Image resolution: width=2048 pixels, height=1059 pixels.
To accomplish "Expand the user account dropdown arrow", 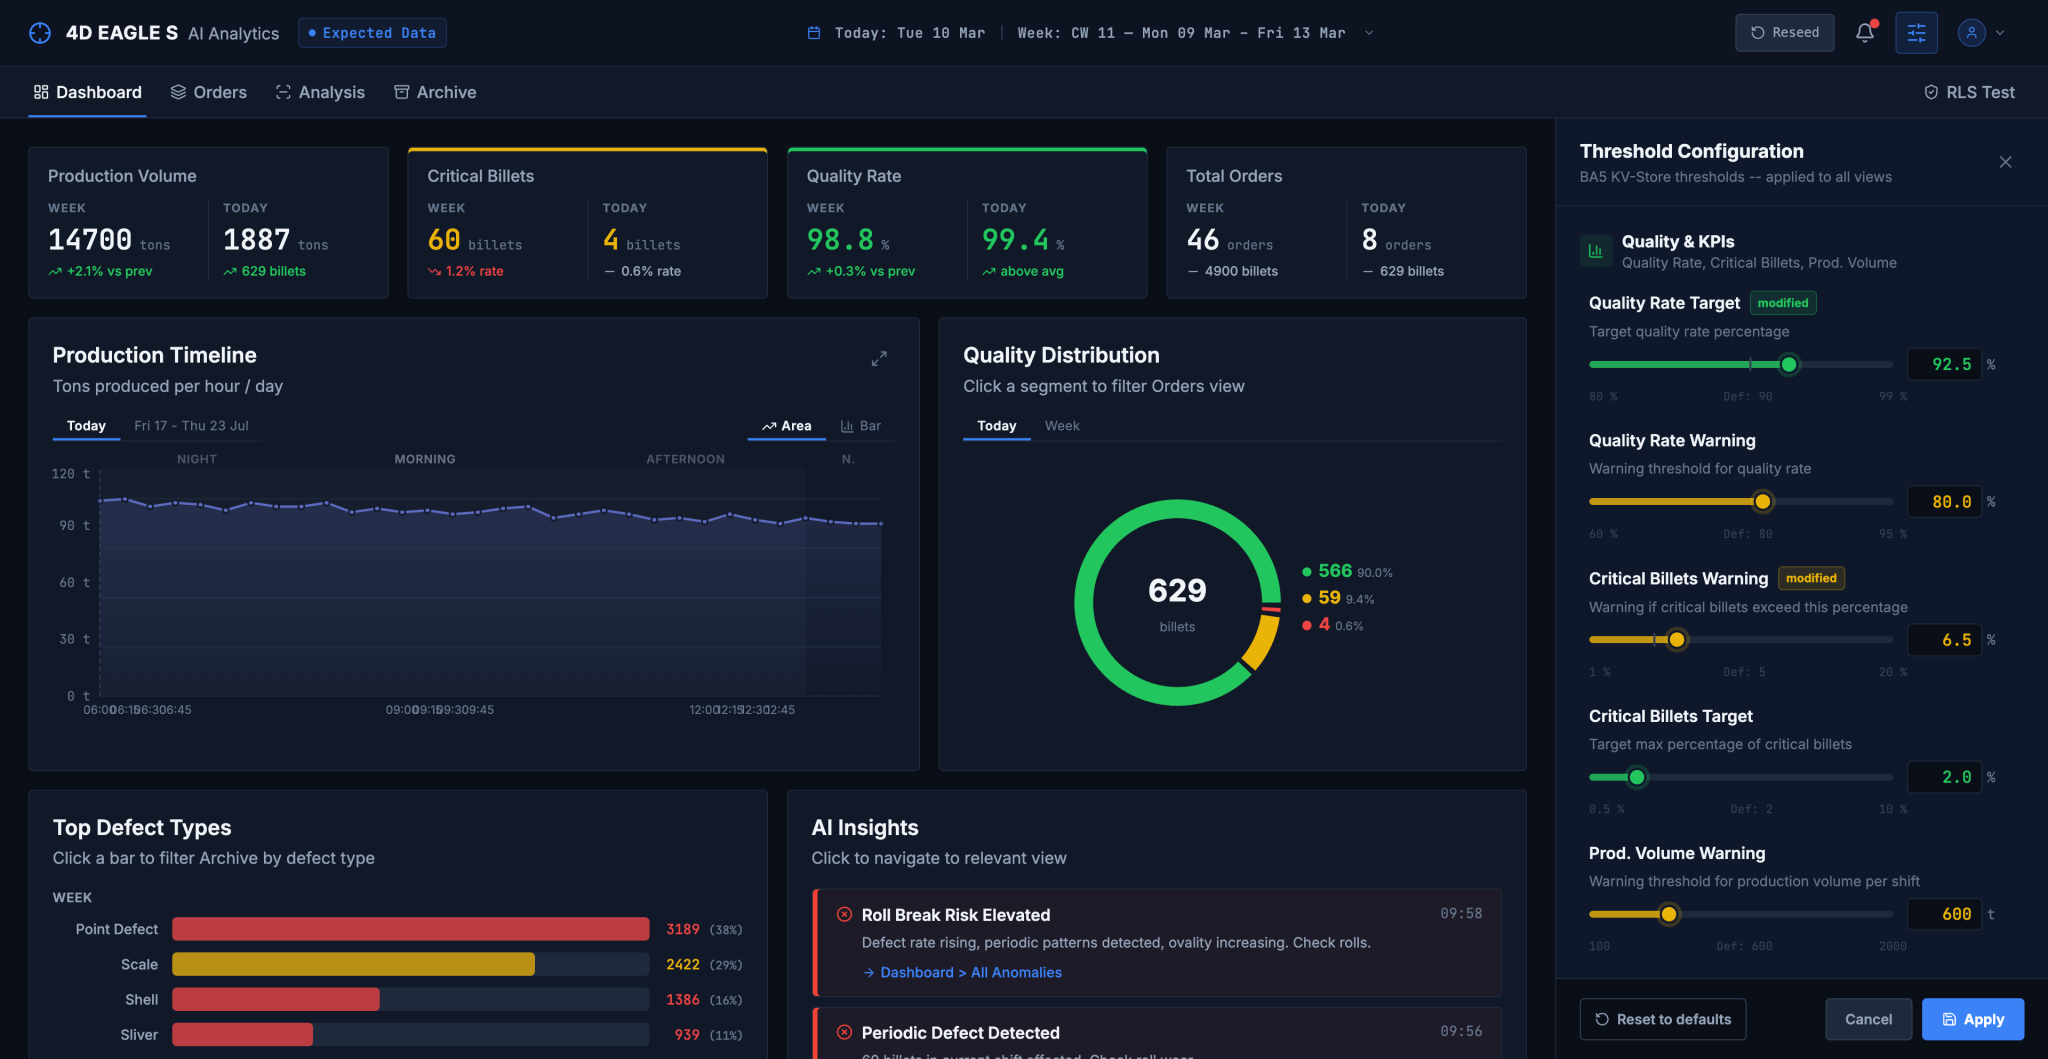I will pos(2000,33).
